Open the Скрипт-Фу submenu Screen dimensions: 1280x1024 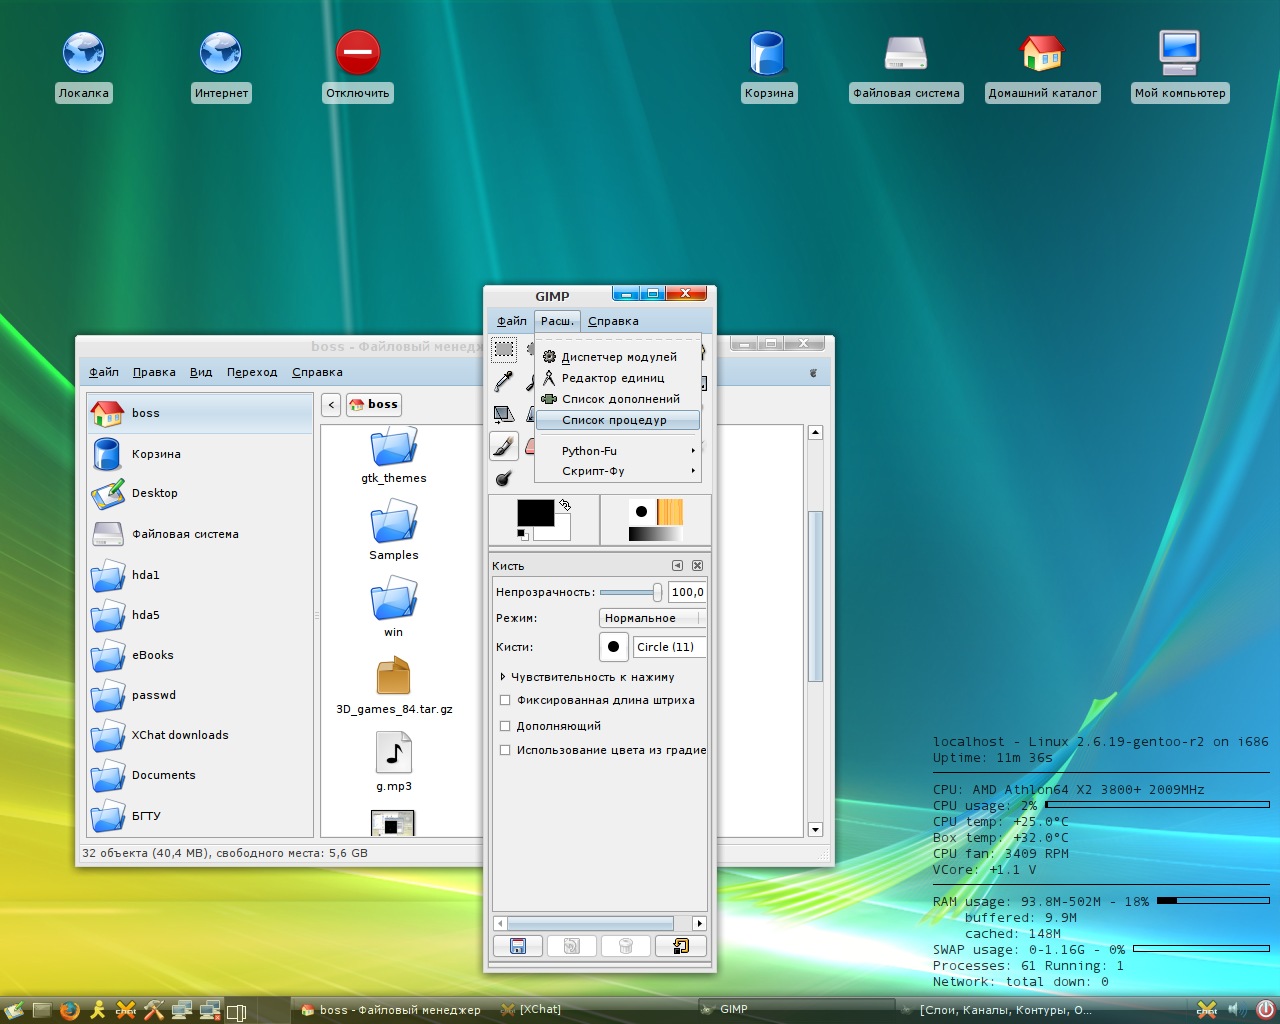tap(617, 471)
